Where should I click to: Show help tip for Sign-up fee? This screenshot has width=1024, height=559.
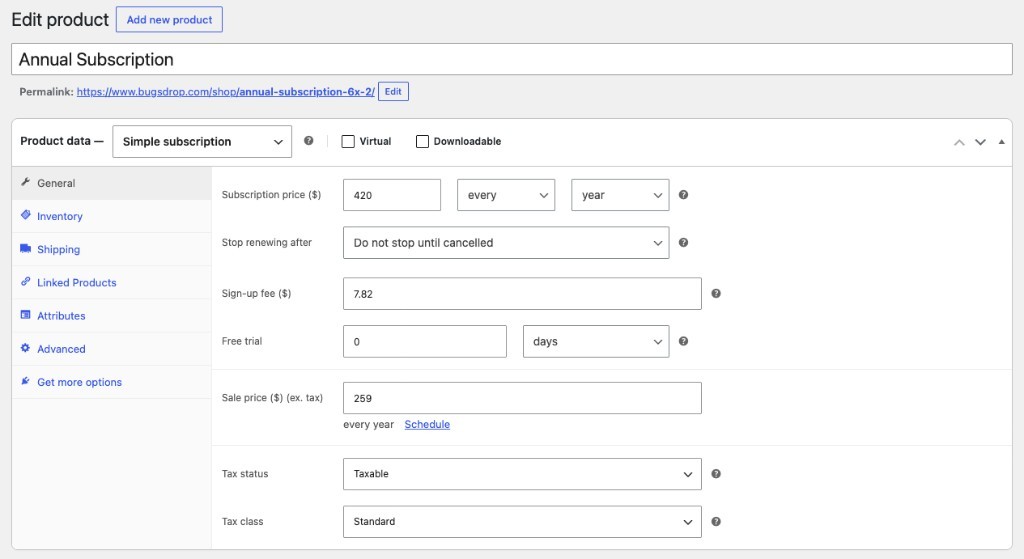(x=716, y=293)
